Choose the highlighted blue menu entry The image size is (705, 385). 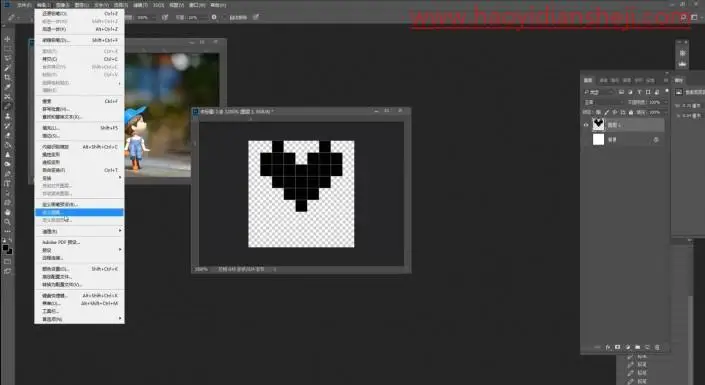79,212
